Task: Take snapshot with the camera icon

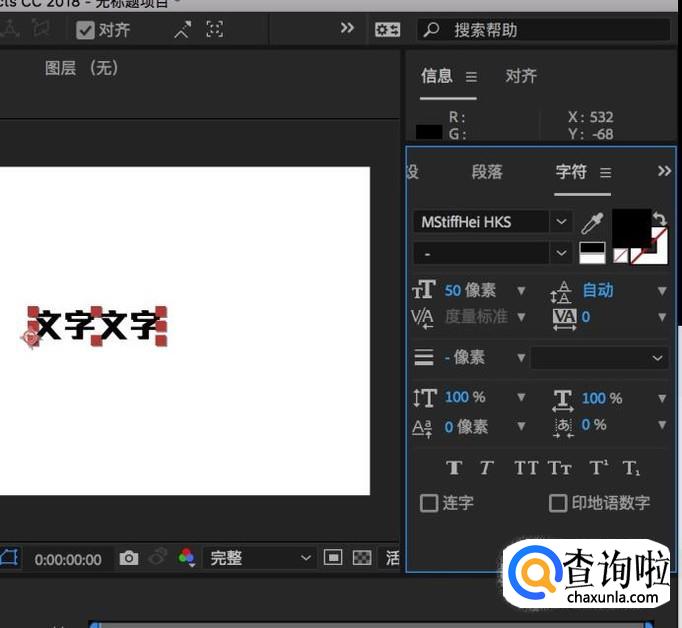Action: click(129, 558)
